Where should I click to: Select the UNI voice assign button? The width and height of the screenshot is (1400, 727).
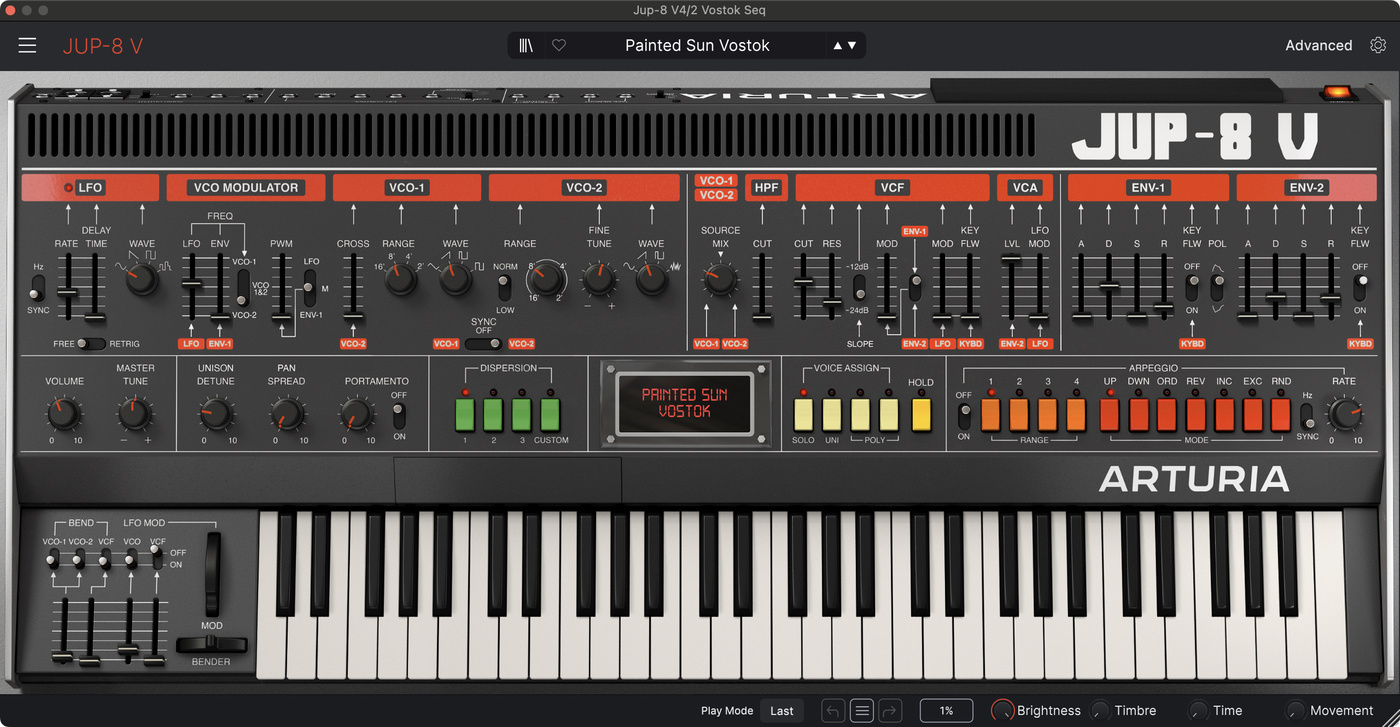832,414
